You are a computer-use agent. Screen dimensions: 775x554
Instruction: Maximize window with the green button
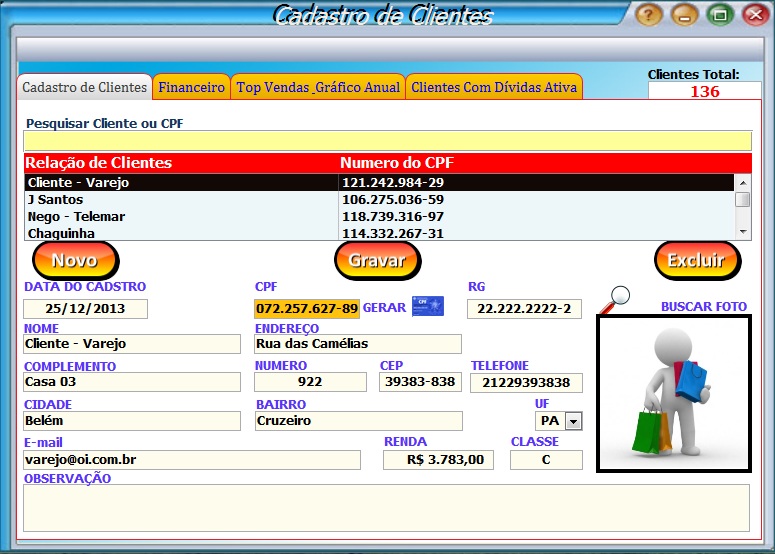point(721,14)
